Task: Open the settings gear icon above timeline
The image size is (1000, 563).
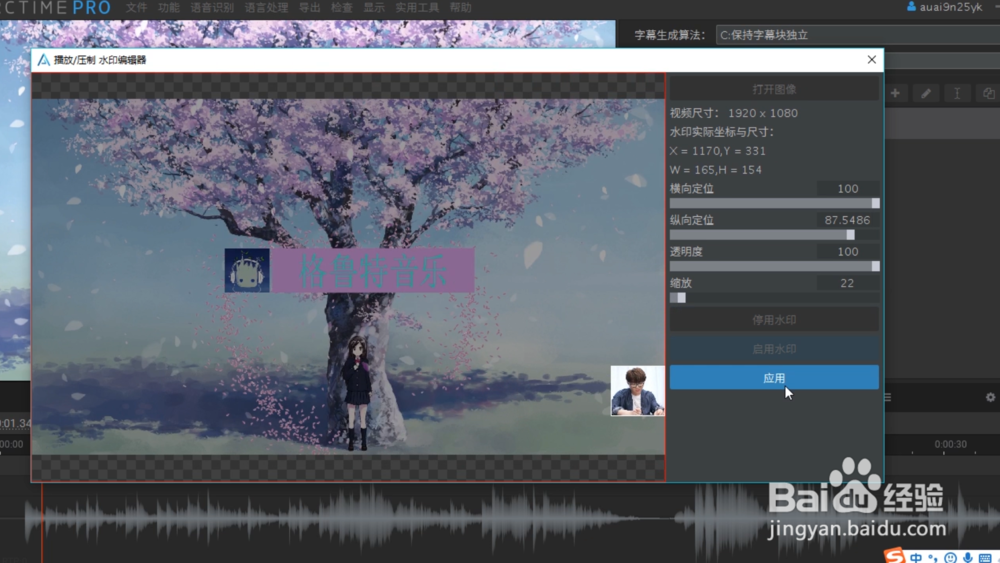Action: click(990, 397)
